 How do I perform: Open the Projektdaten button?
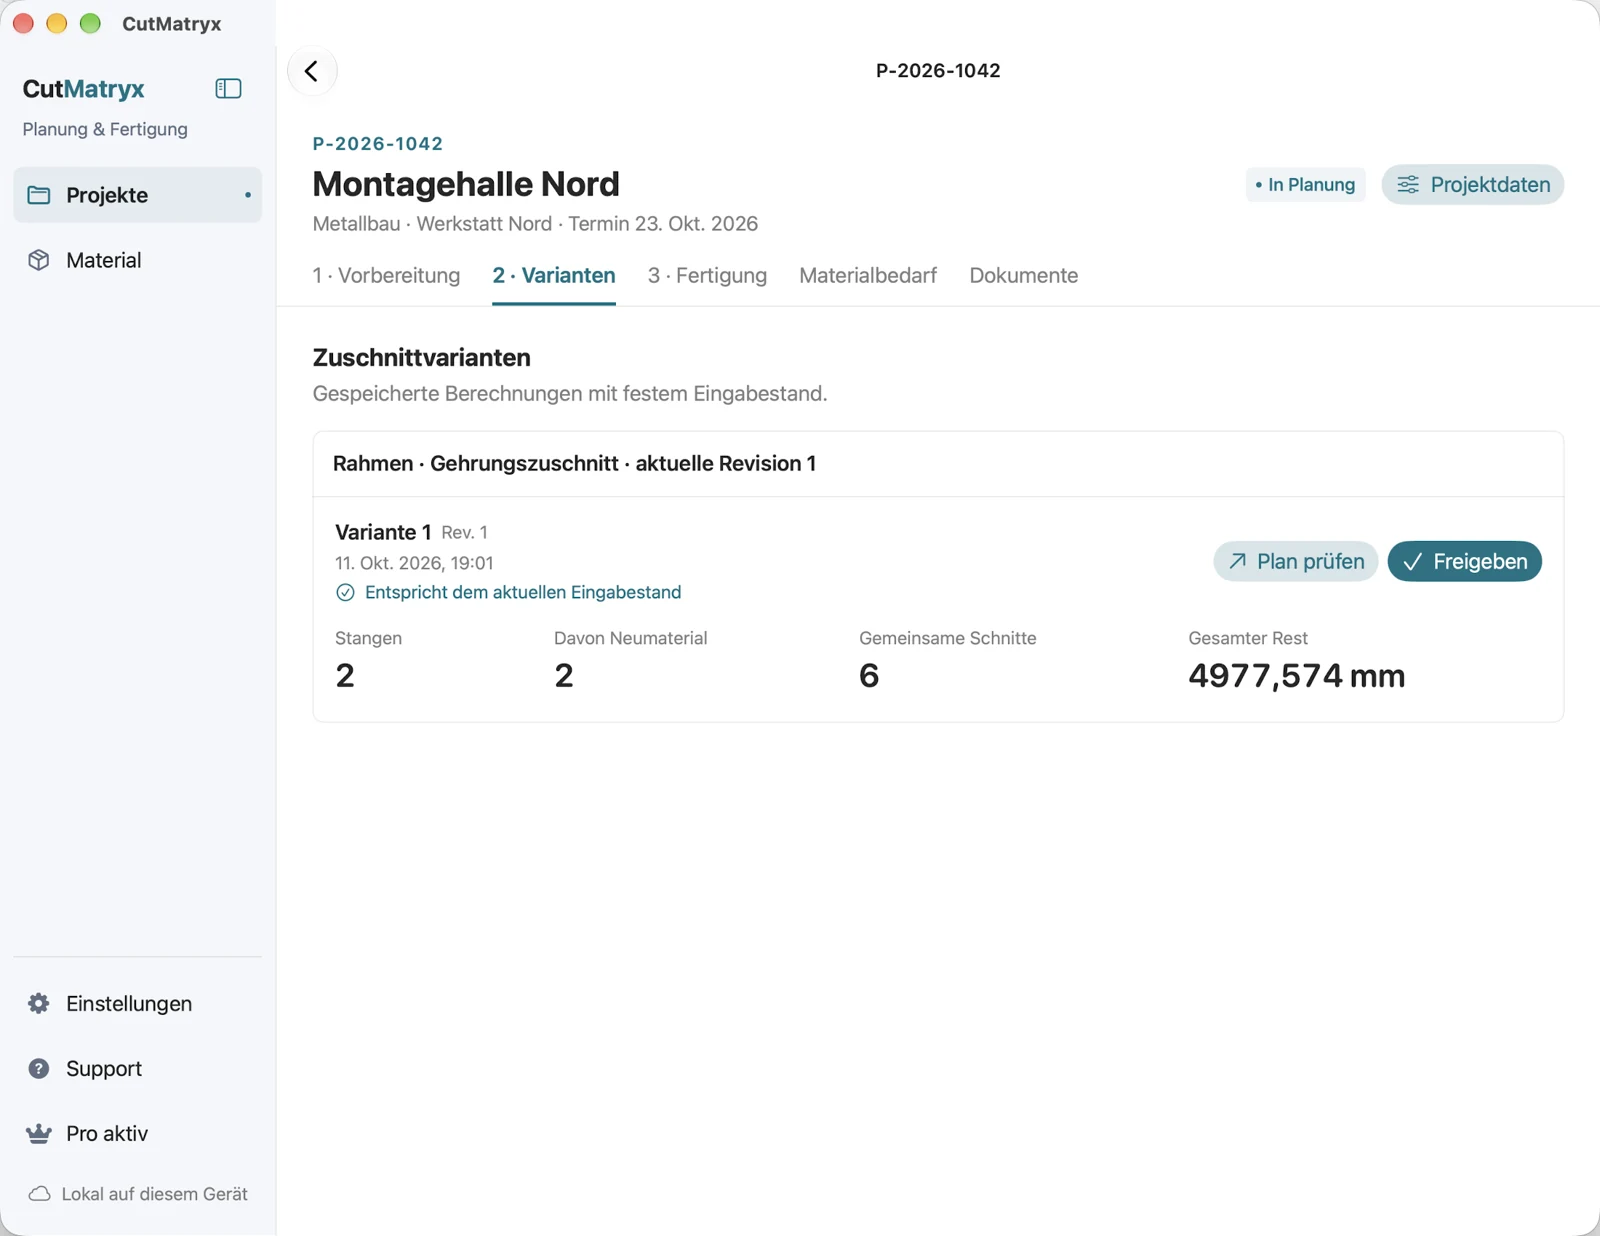pyautogui.click(x=1472, y=185)
